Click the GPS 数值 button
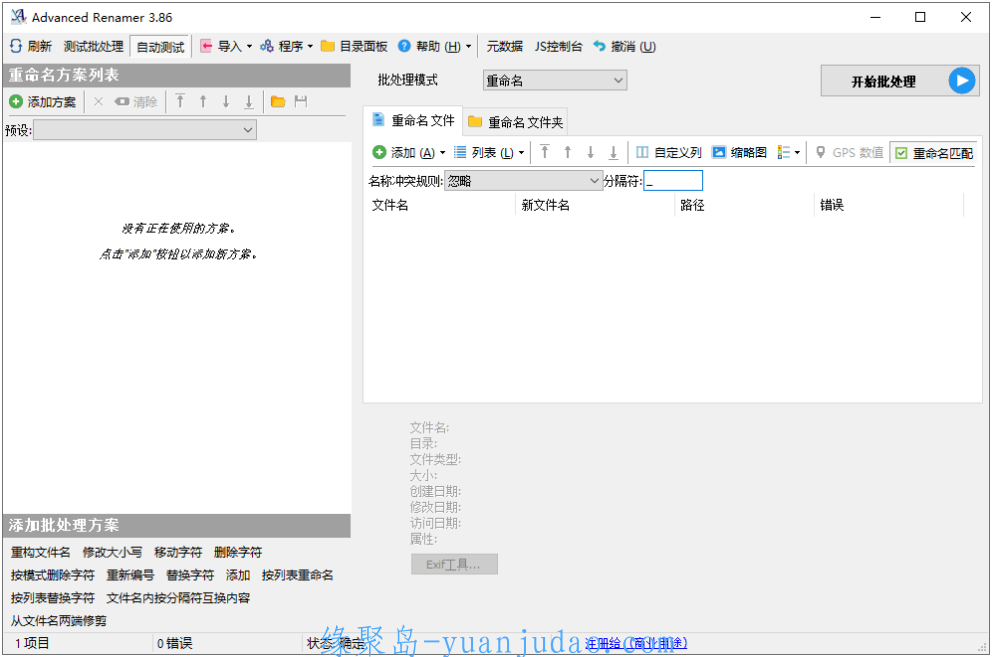Viewport: 992px width, 657px height. [x=850, y=153]
